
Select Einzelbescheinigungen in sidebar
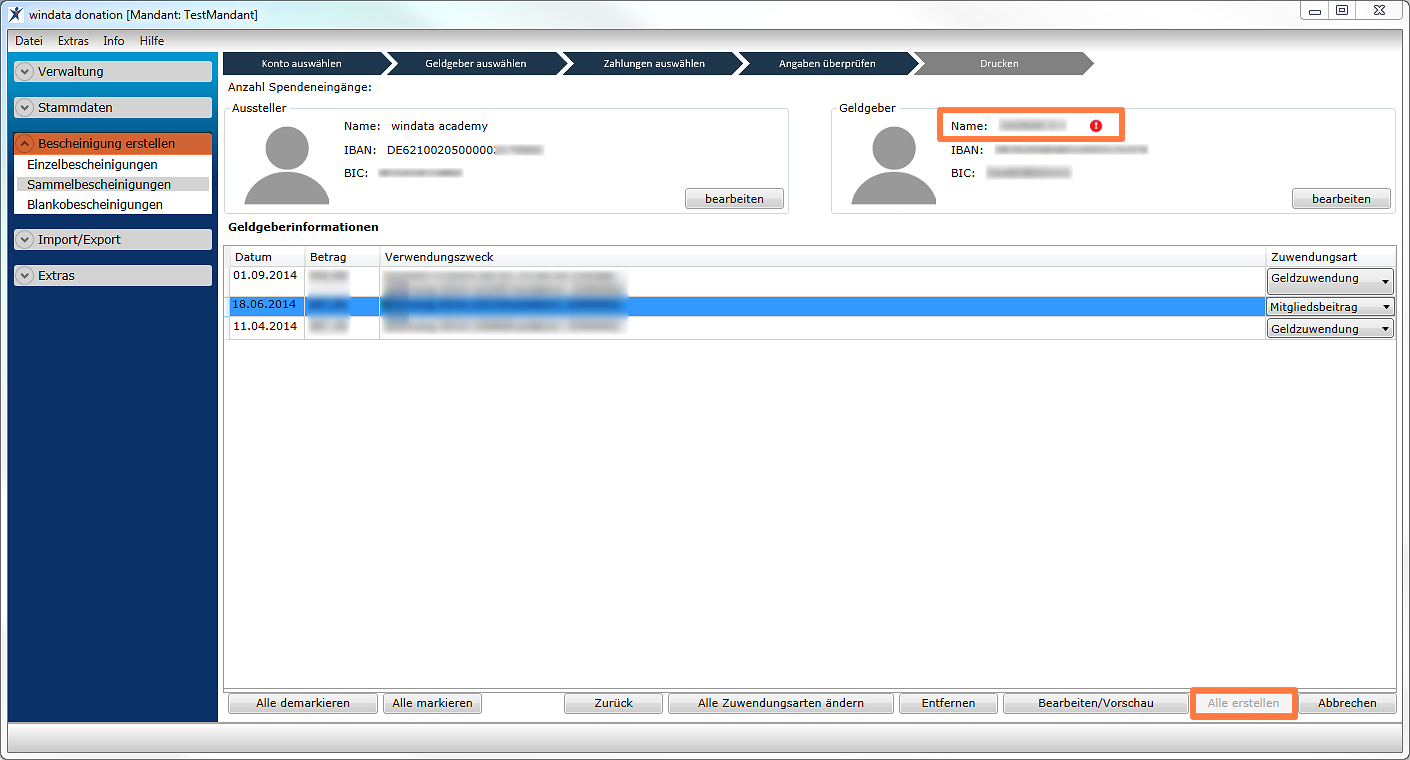[x=92, y=165]
